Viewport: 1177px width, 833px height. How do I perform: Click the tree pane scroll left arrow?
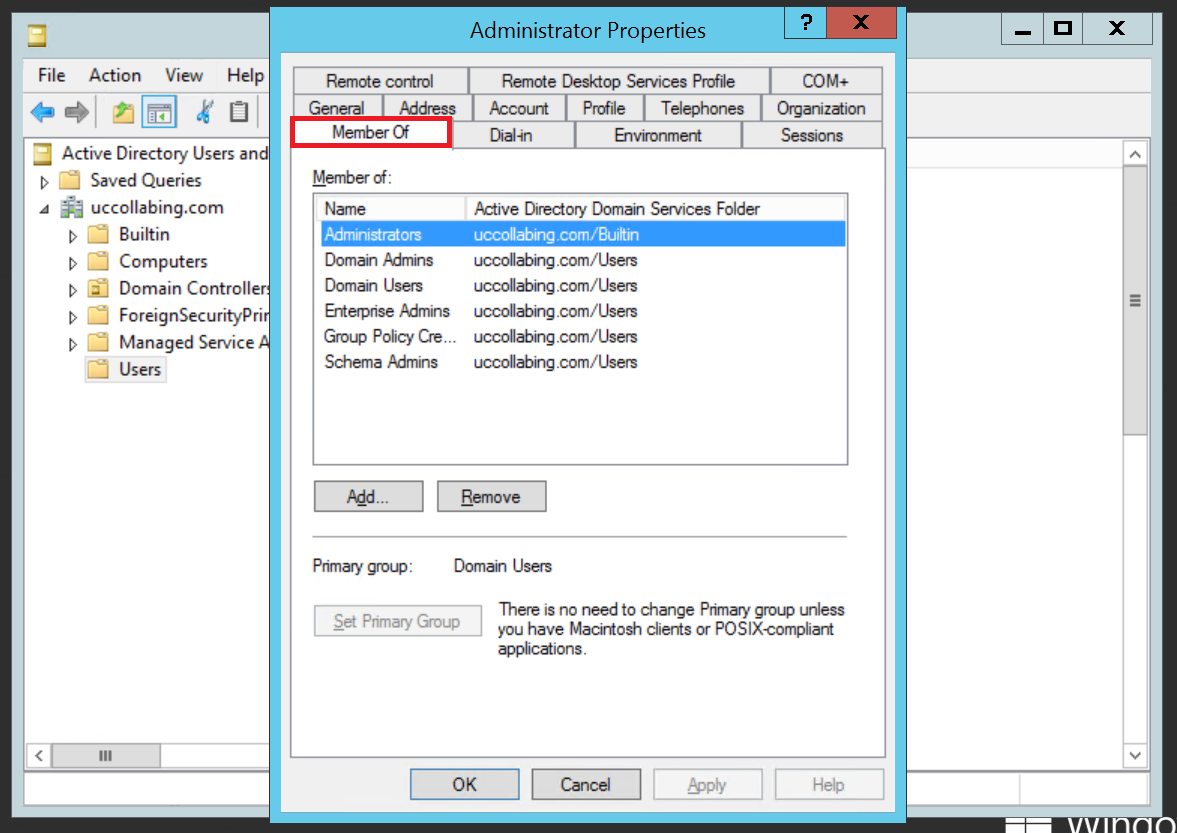pyautogui.click(x=39, y=756)
